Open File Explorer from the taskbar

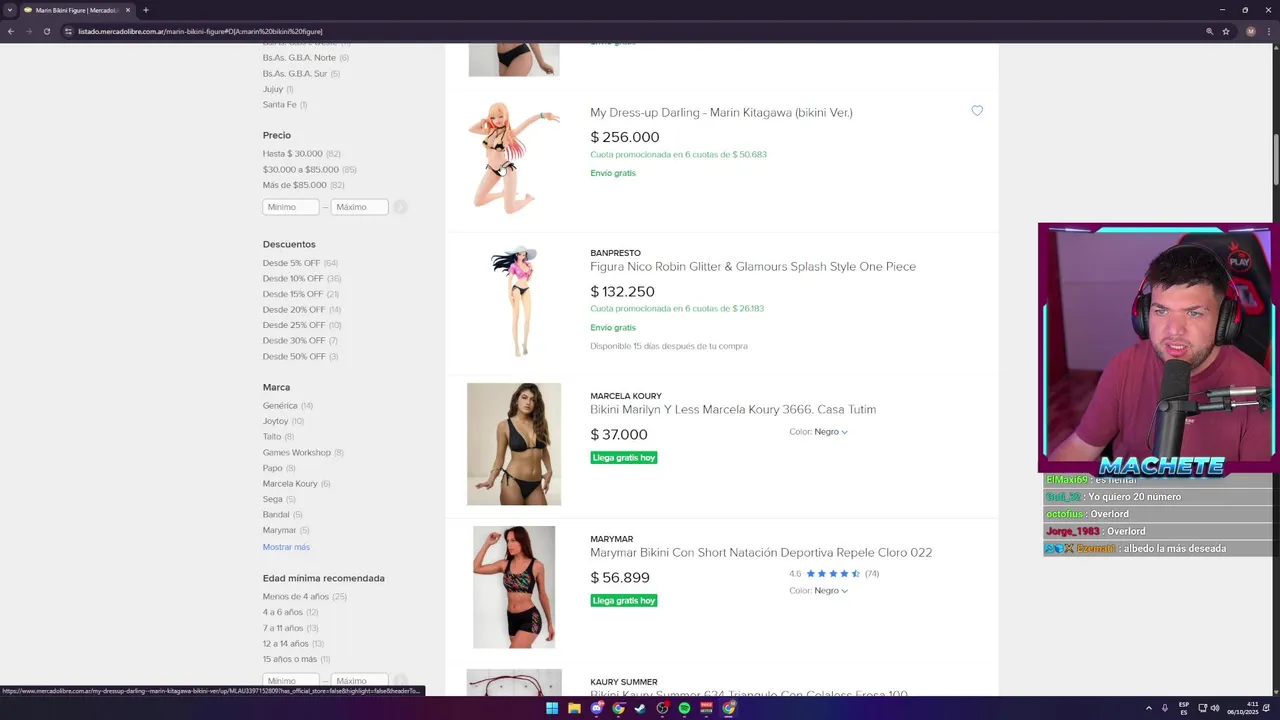coord(574,708)
